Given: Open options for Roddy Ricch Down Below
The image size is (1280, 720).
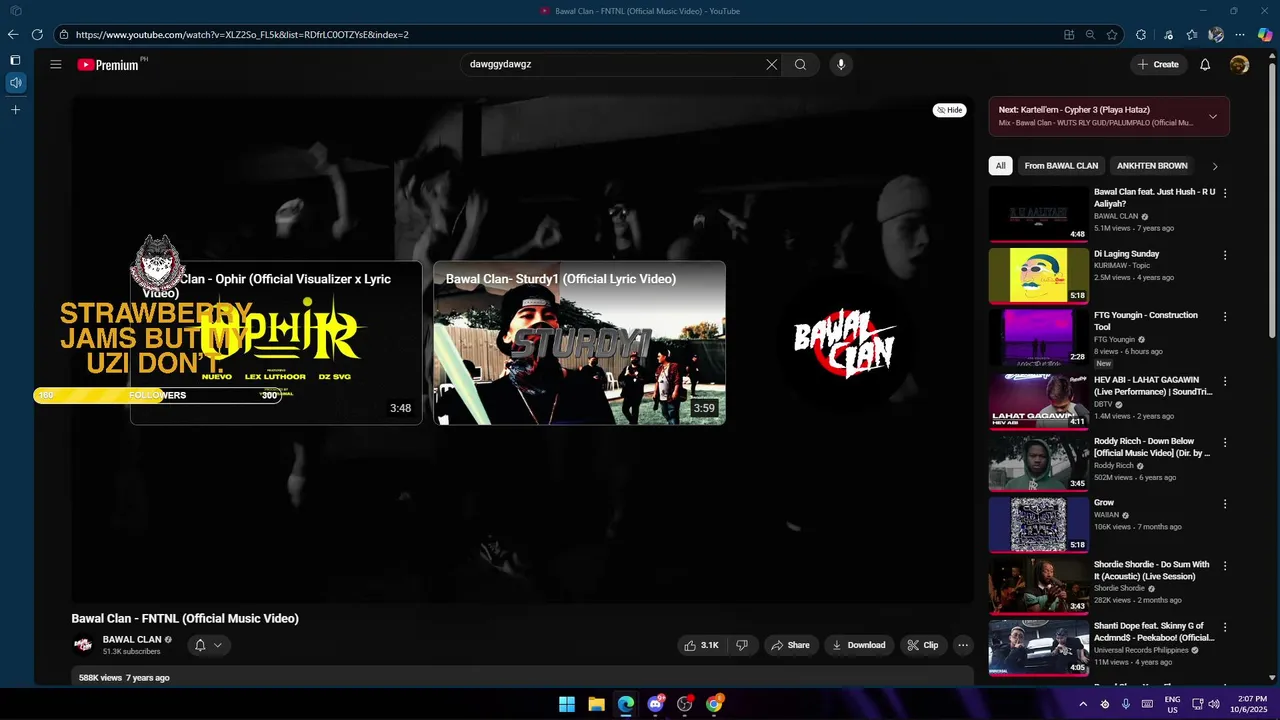Looking at the screenshot, I should [1225, 442].
